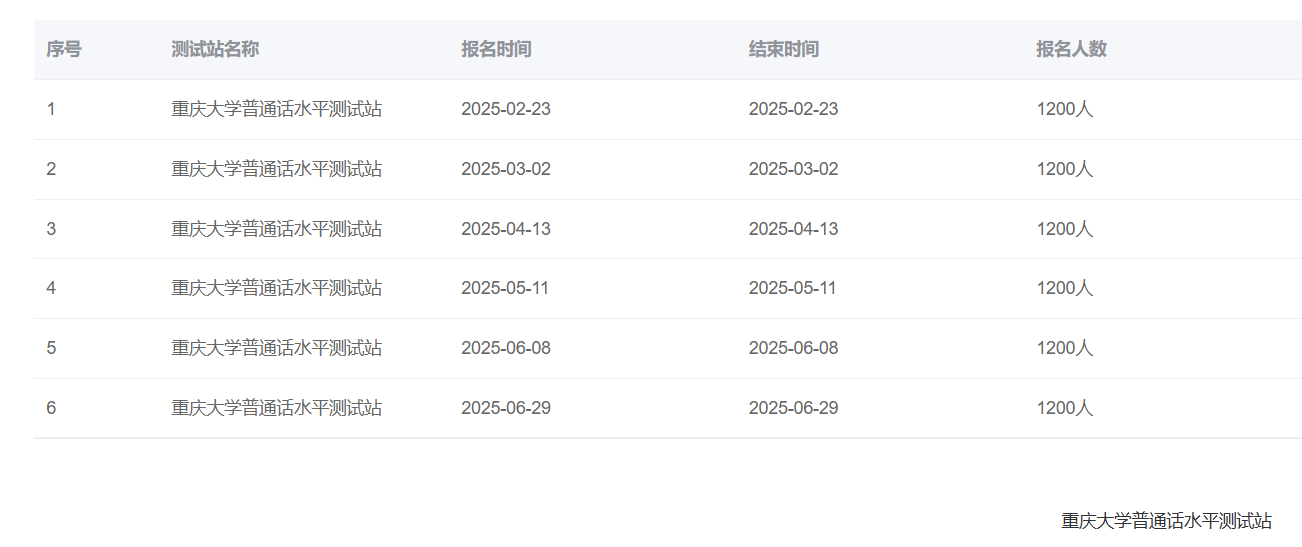Click 报名时间 date 2025-06-08 in row 5
1302x547 pixels.
(505, 348)
